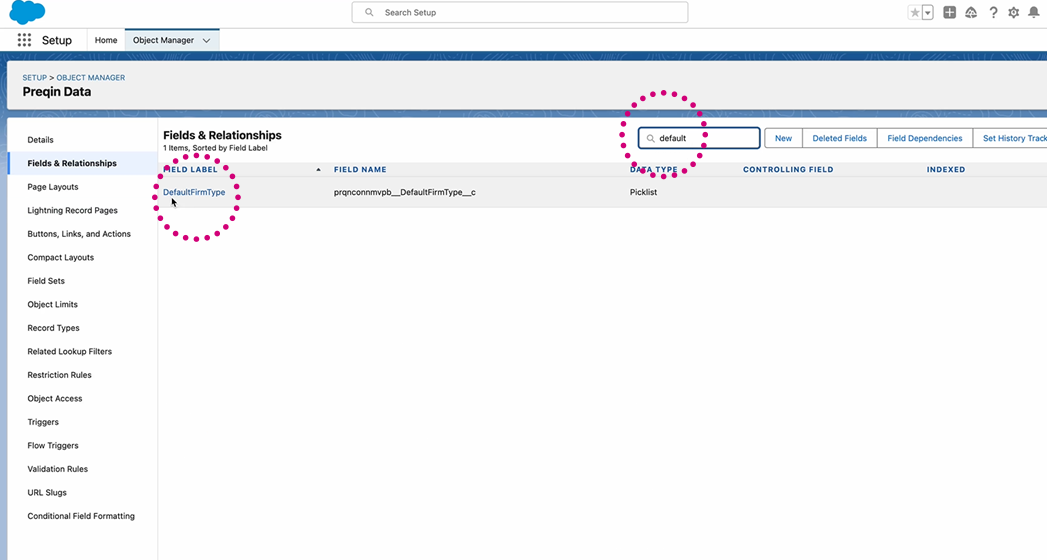Open the Setup gear icon
This screenshot has width=1047, height=560.
[x=1014, y=13]
